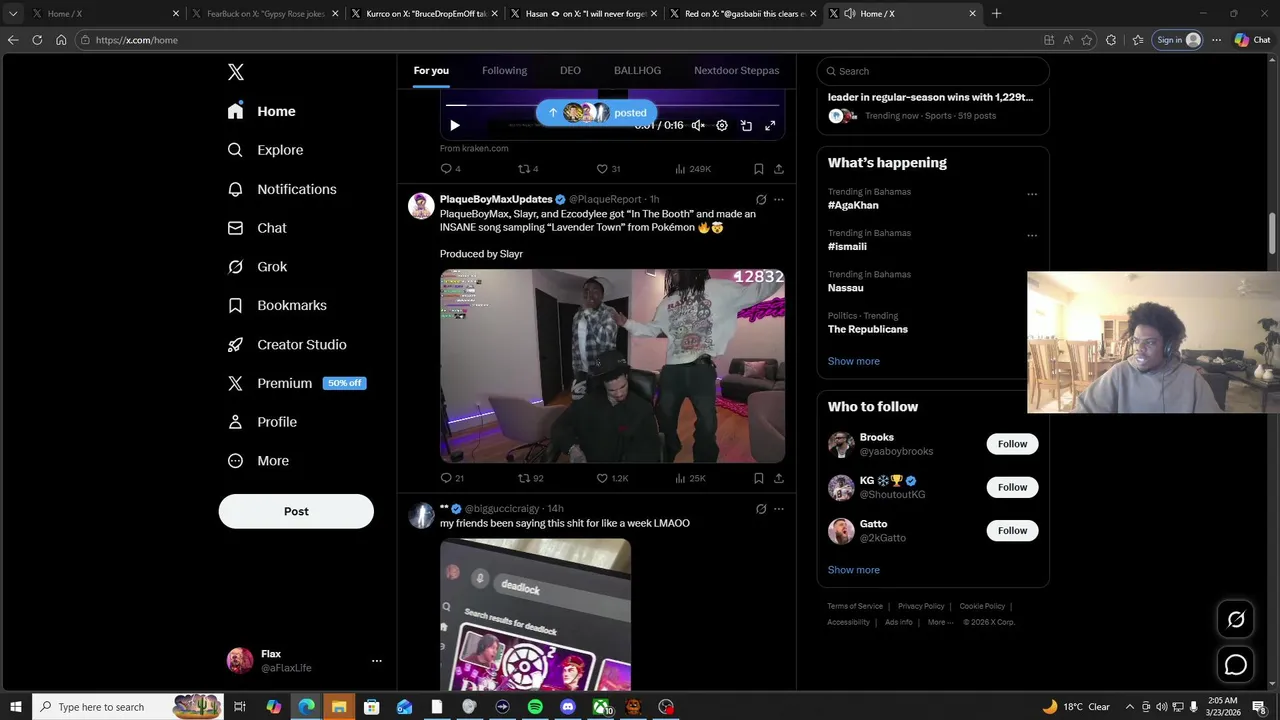Open the floating chat messages button
The image size is (1280, 720).
tap(1236, 665)
